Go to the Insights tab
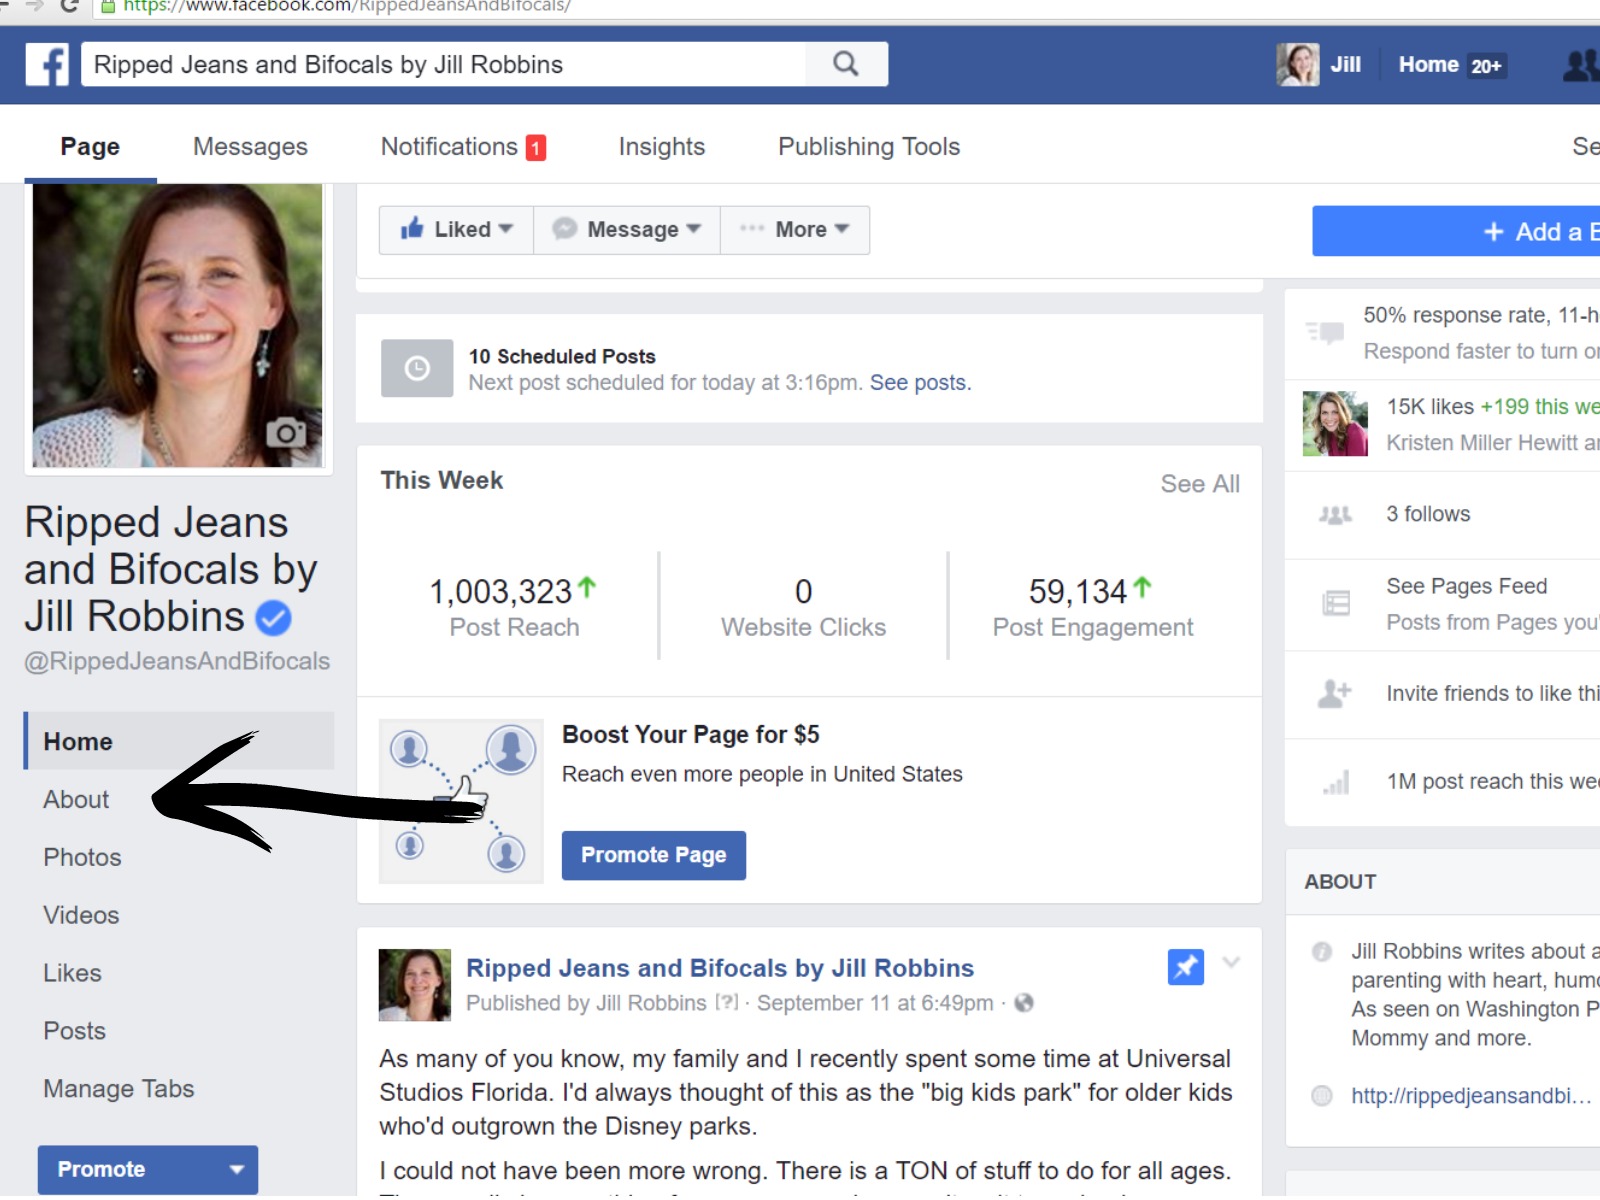The width and height of the screenshot is (1600, 1200). [661, 147]
